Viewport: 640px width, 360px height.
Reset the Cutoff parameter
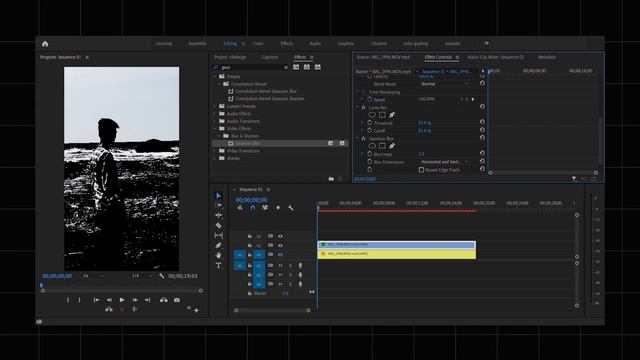point(482,130)
